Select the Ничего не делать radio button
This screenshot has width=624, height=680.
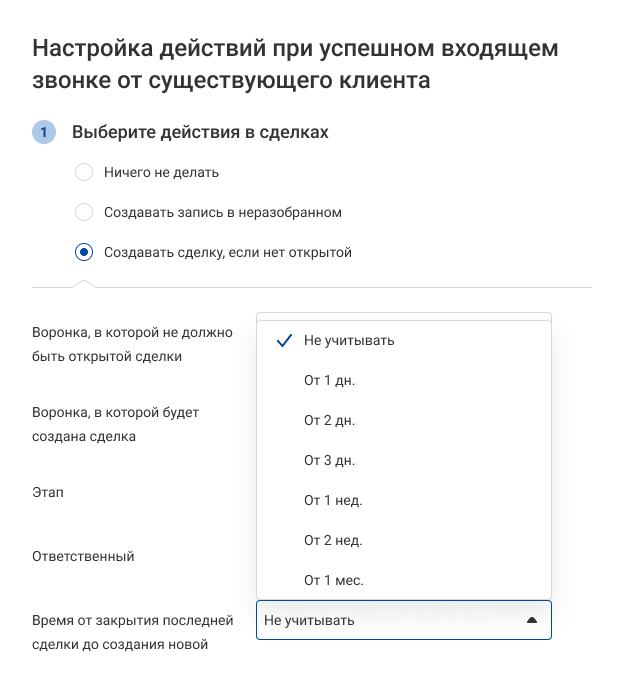pos(85,172)
